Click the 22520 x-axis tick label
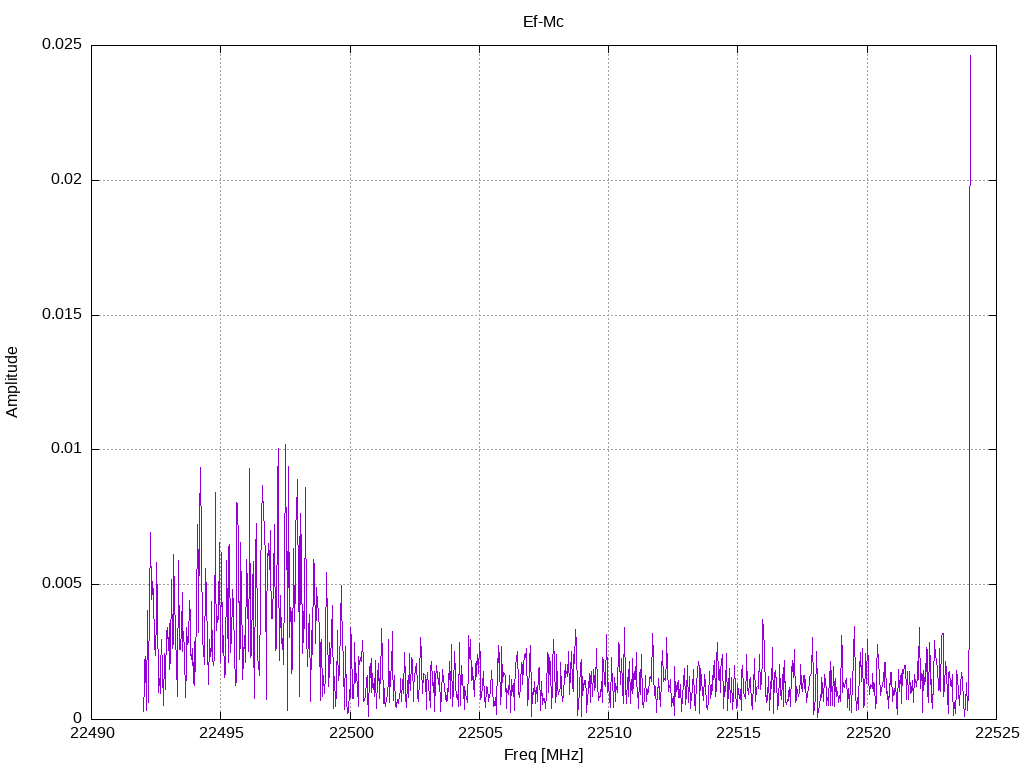The width and height of the screenshot is (1024, 768). [x=866, y=733]
